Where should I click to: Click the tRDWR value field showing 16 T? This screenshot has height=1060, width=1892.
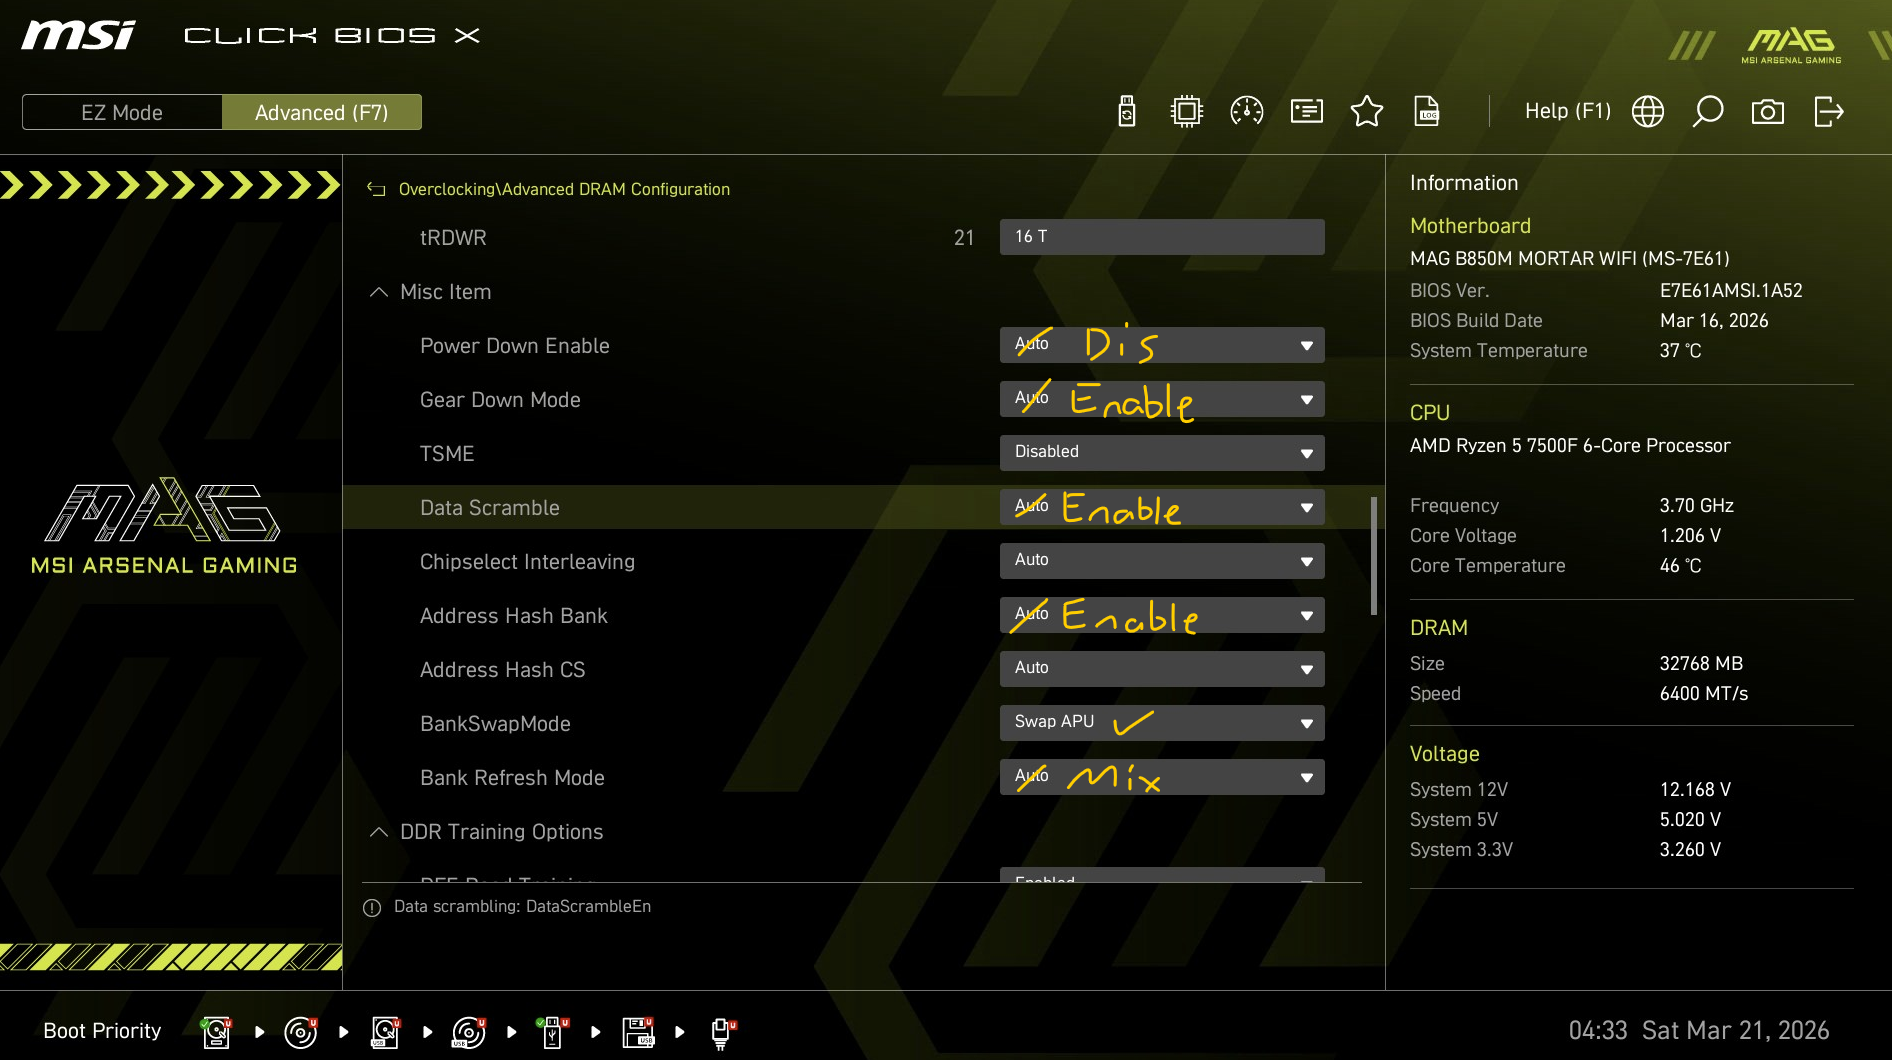(1162, 237)
